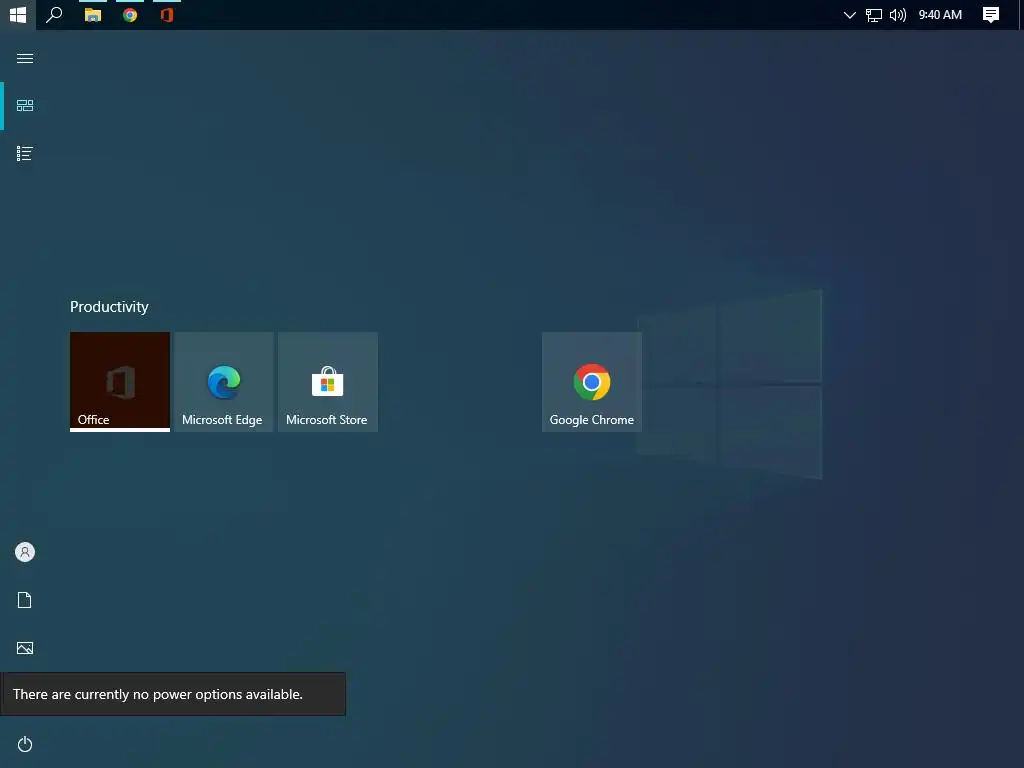
Task: Expand the Start menu hamburger
Action: click(25, 58)
